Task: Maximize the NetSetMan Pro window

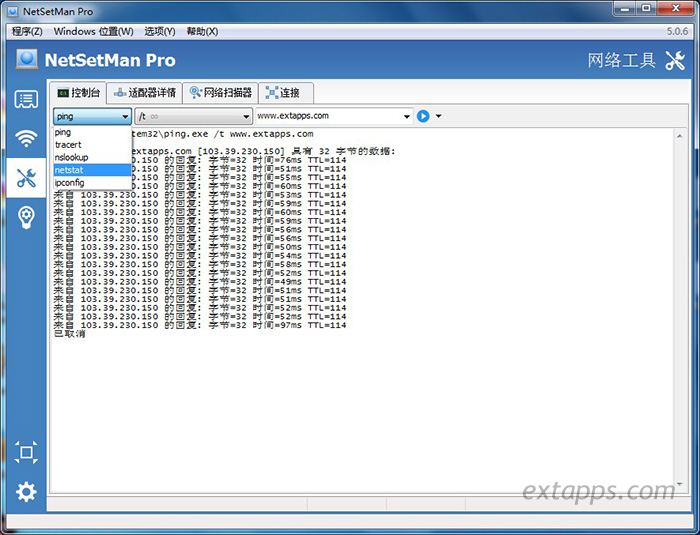Action: pyautogui.click(x=646, y=9)
